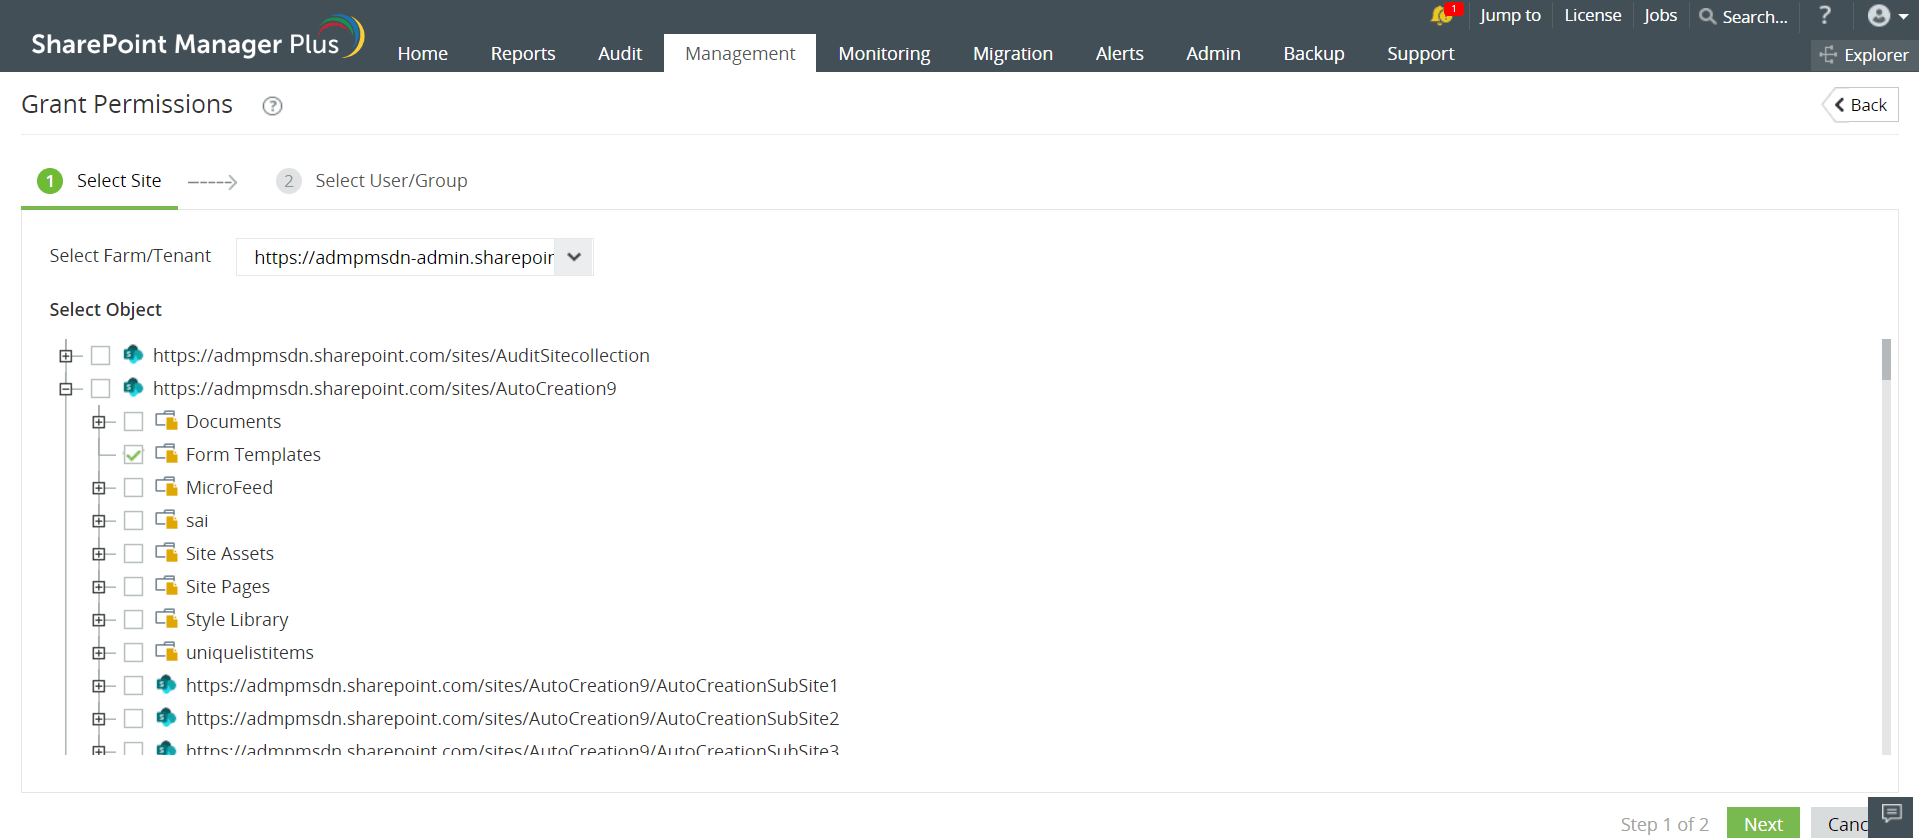
Task: Tick the MicroFeed checkbox
Action: [x=133, y=487]
